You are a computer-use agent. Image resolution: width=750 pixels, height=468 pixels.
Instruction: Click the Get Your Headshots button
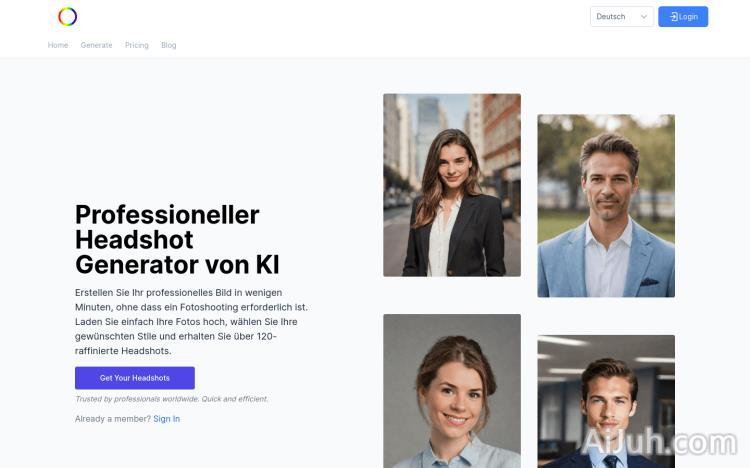(135, 378)
